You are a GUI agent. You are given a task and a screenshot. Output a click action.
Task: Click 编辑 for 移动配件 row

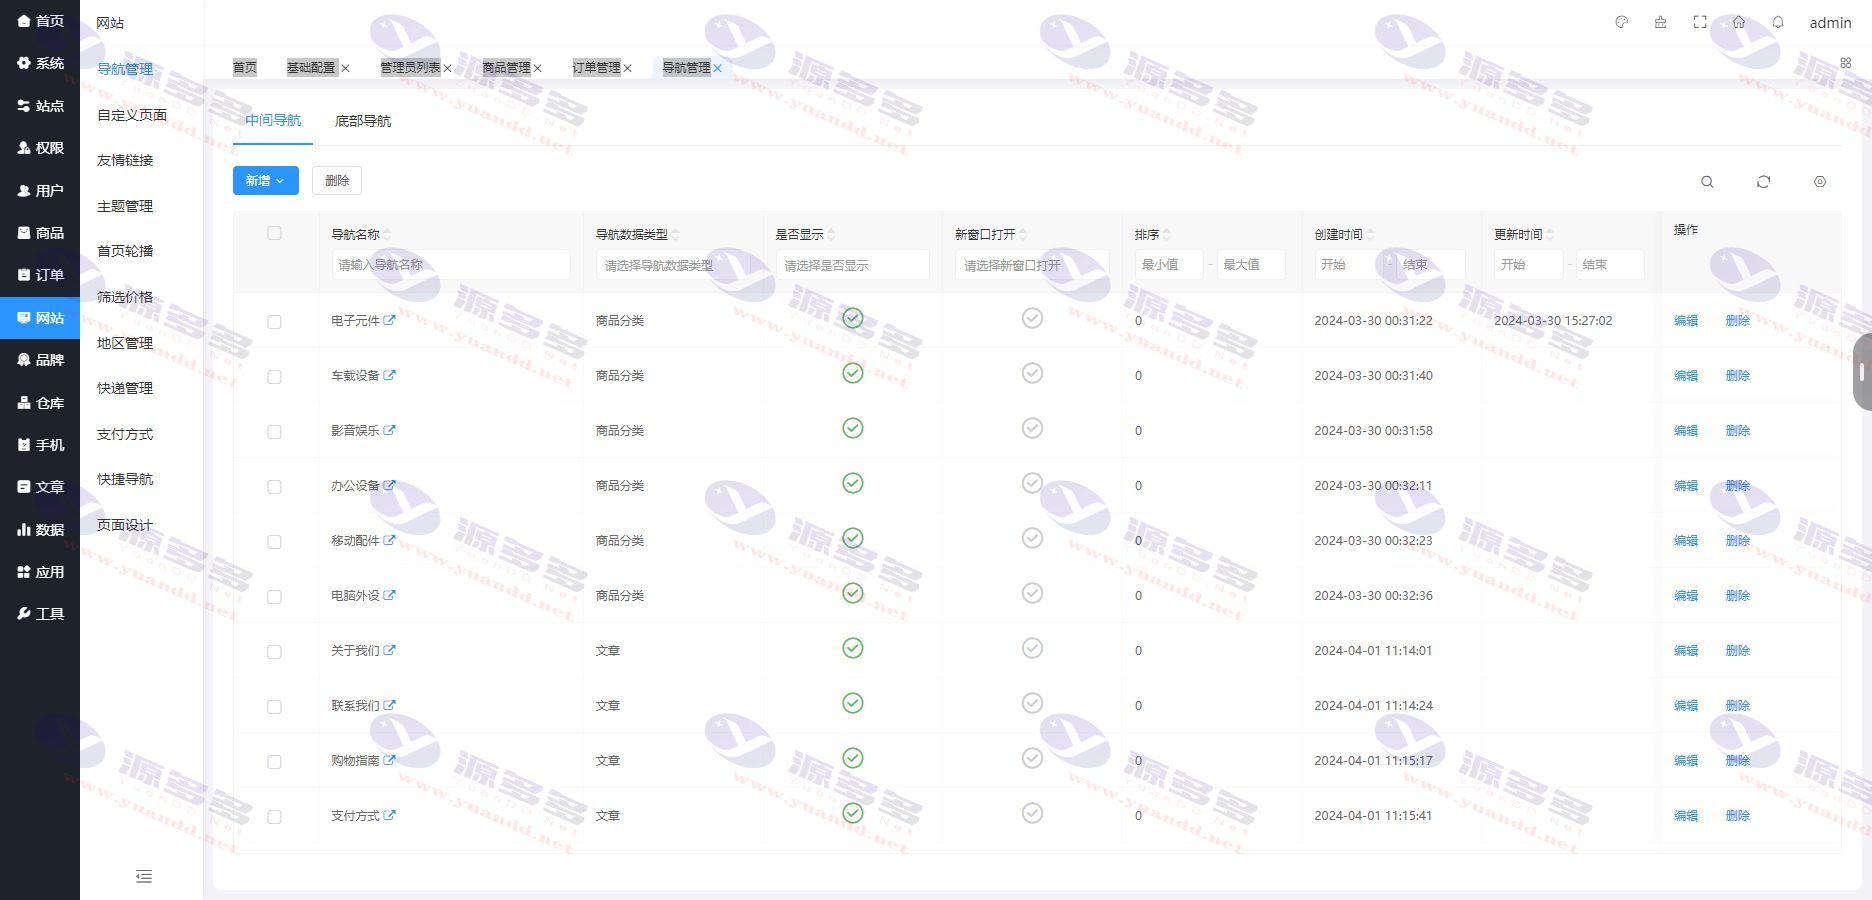[1686, 541]
